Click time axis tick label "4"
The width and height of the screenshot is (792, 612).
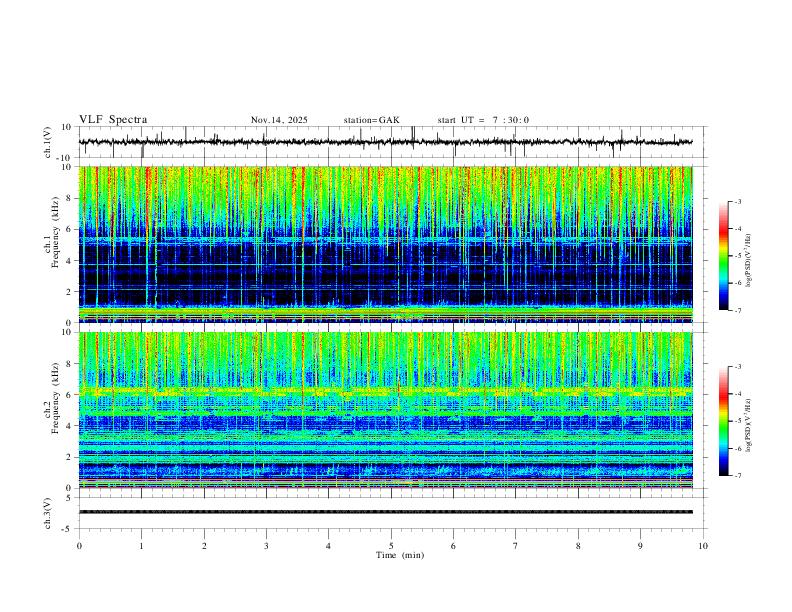pos(328,546)
